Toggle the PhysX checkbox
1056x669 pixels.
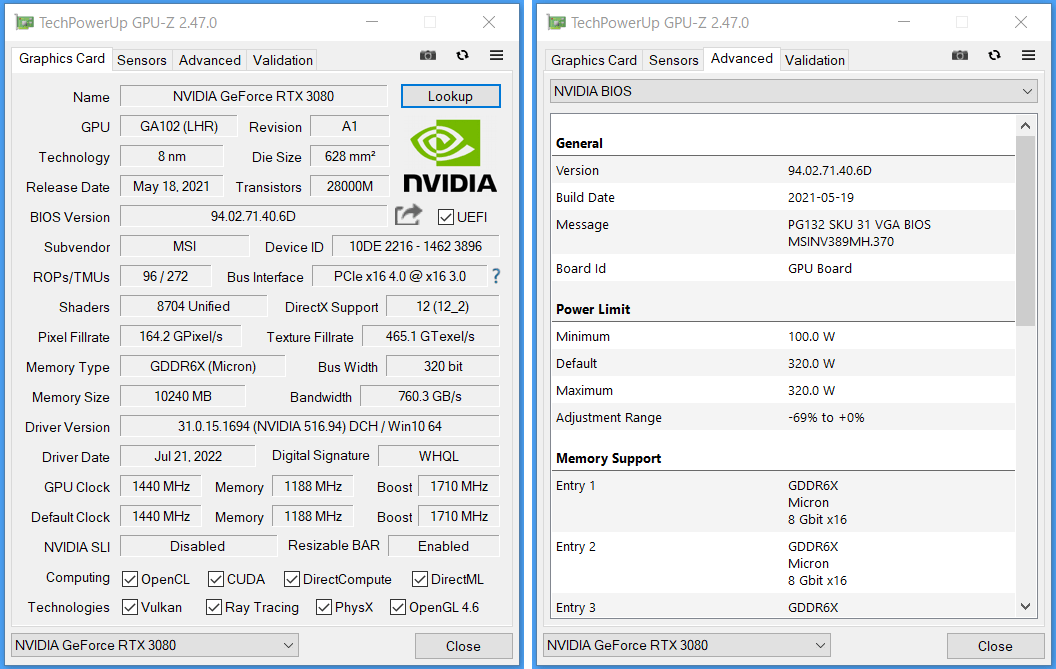(323, 607)
